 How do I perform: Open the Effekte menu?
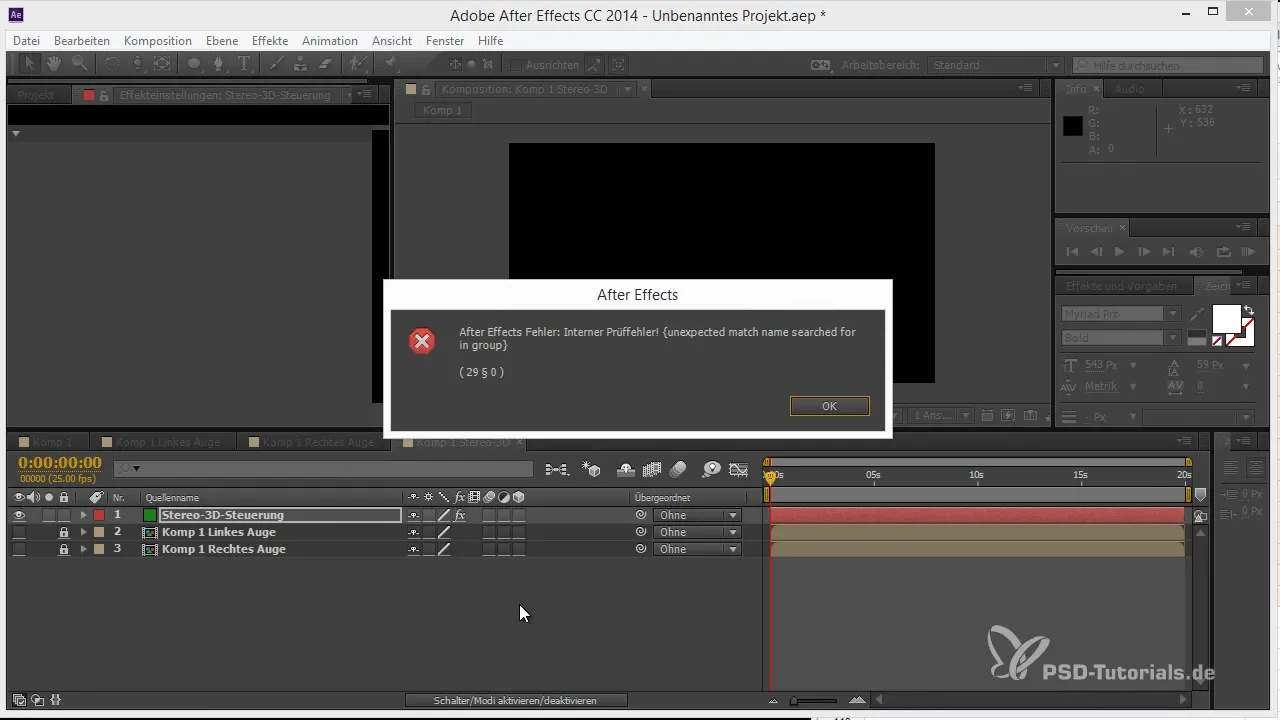pyautogui.click(x=270, y=41)
